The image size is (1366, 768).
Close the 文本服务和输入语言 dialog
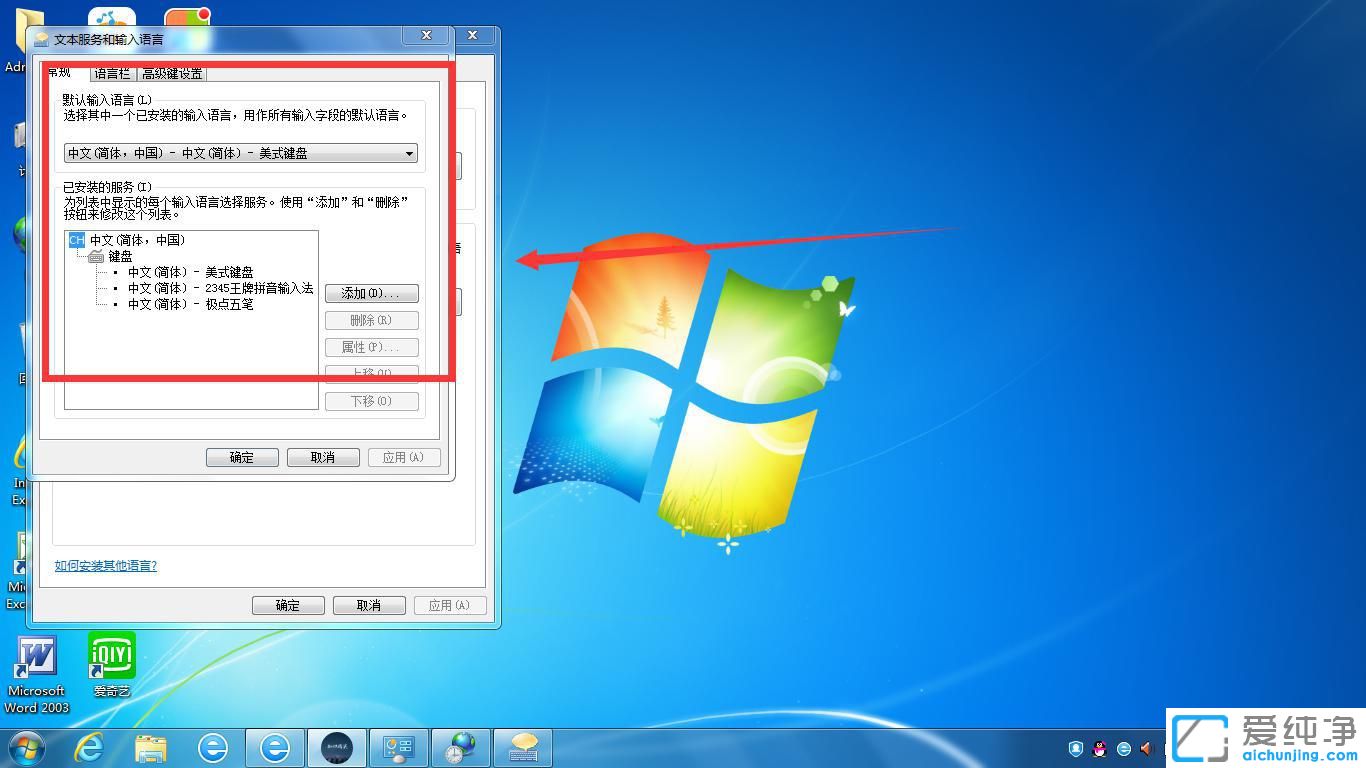[x=426, y=35]
